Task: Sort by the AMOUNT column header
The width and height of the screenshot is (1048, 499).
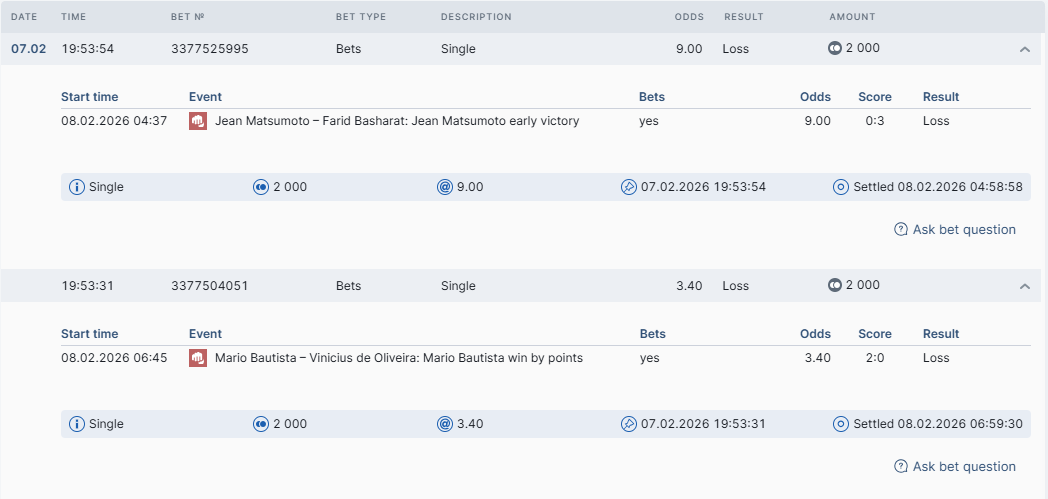Action: click(x=852, y=17)
